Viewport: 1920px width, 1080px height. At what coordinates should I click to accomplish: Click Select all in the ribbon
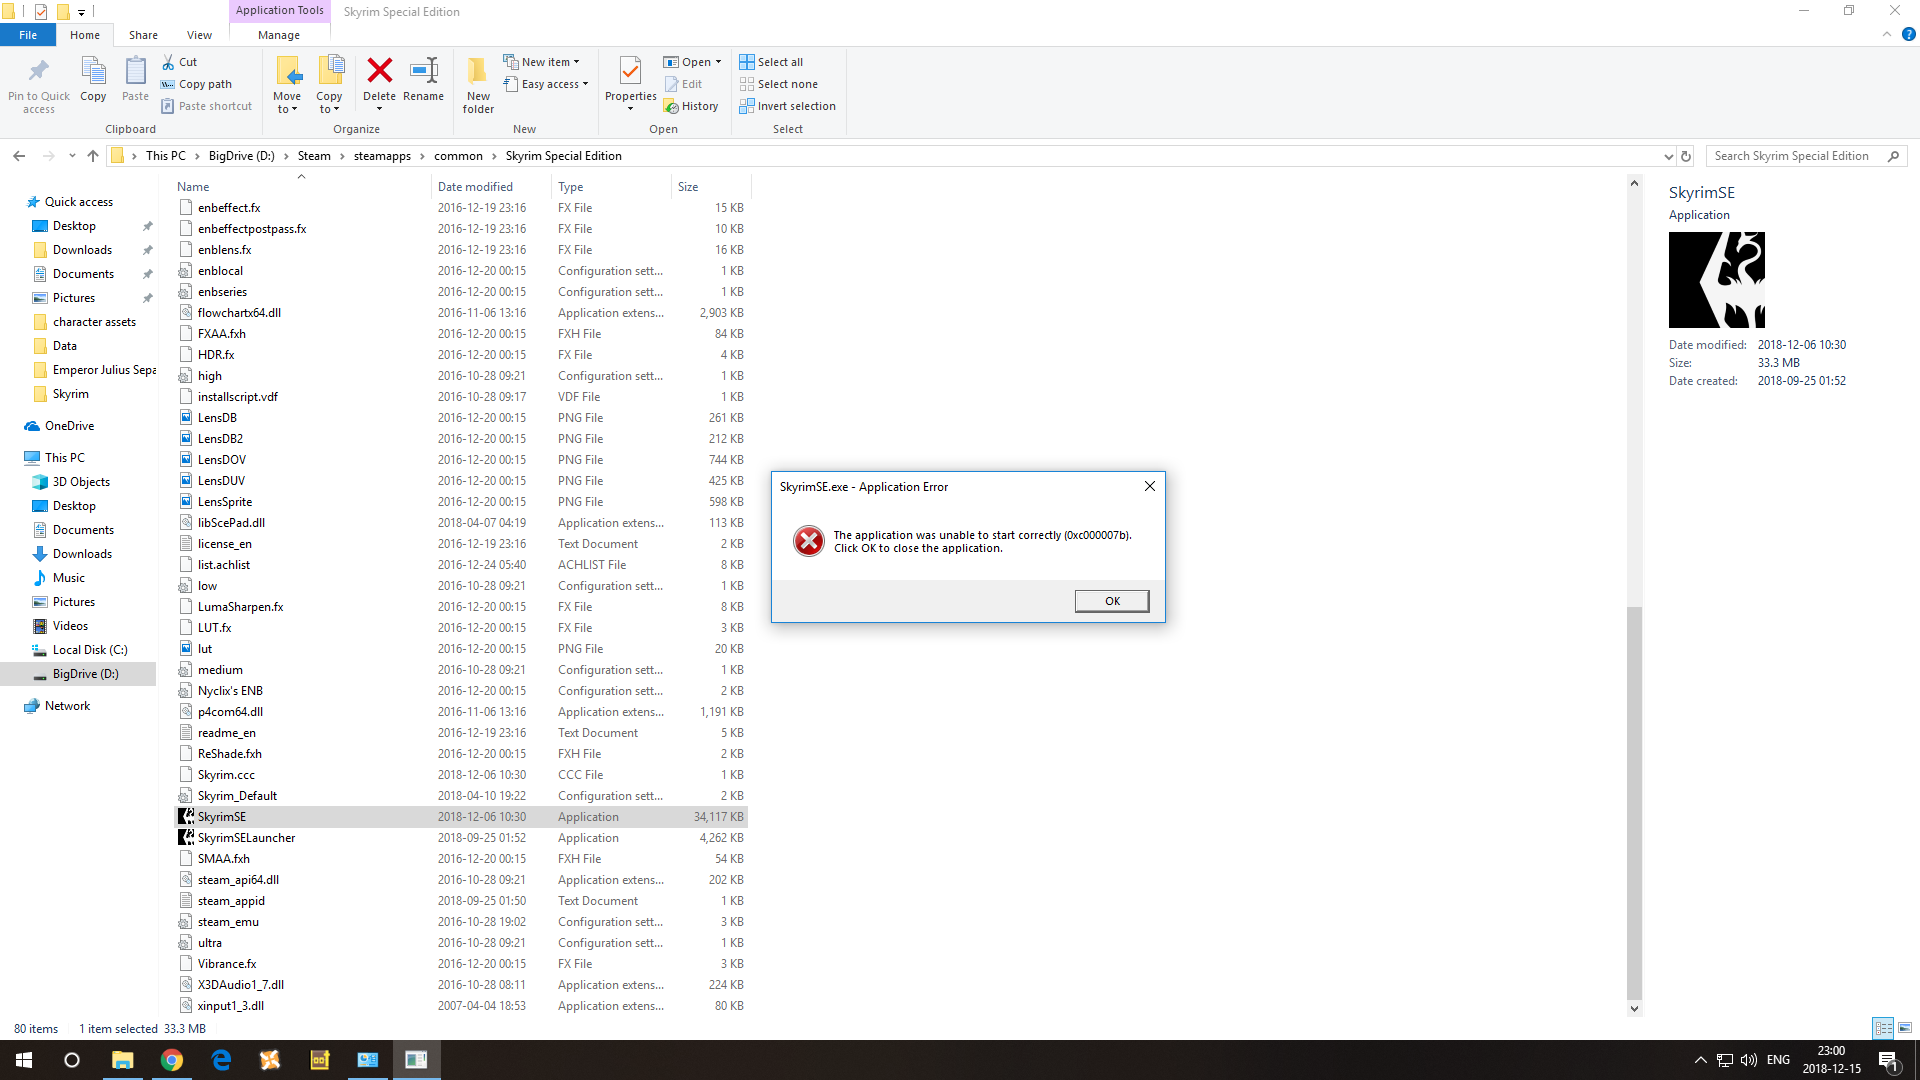771,62
